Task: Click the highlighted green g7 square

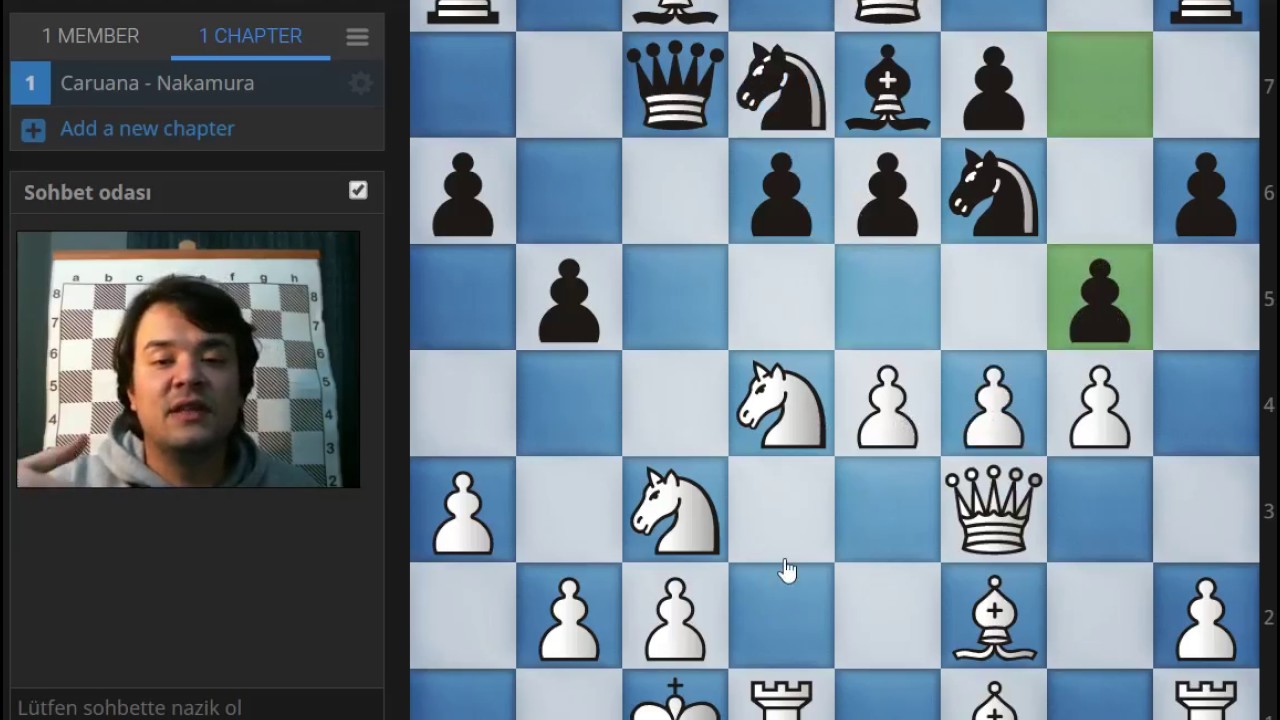Action: (1099, 84)
